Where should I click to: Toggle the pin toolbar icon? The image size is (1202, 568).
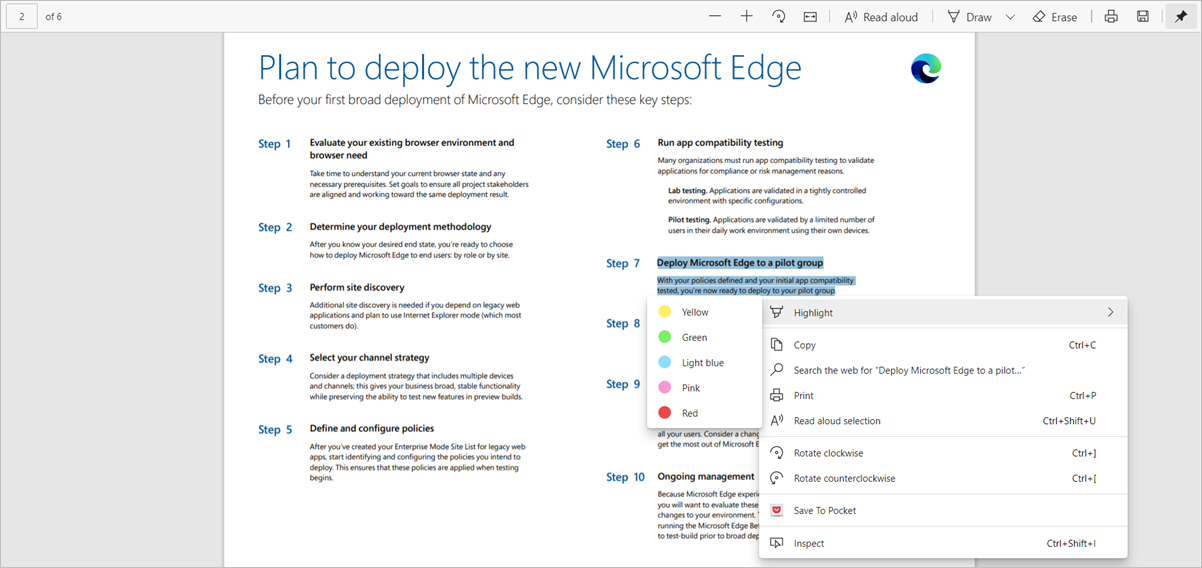pyautogui.click(x=1181, y=17)
